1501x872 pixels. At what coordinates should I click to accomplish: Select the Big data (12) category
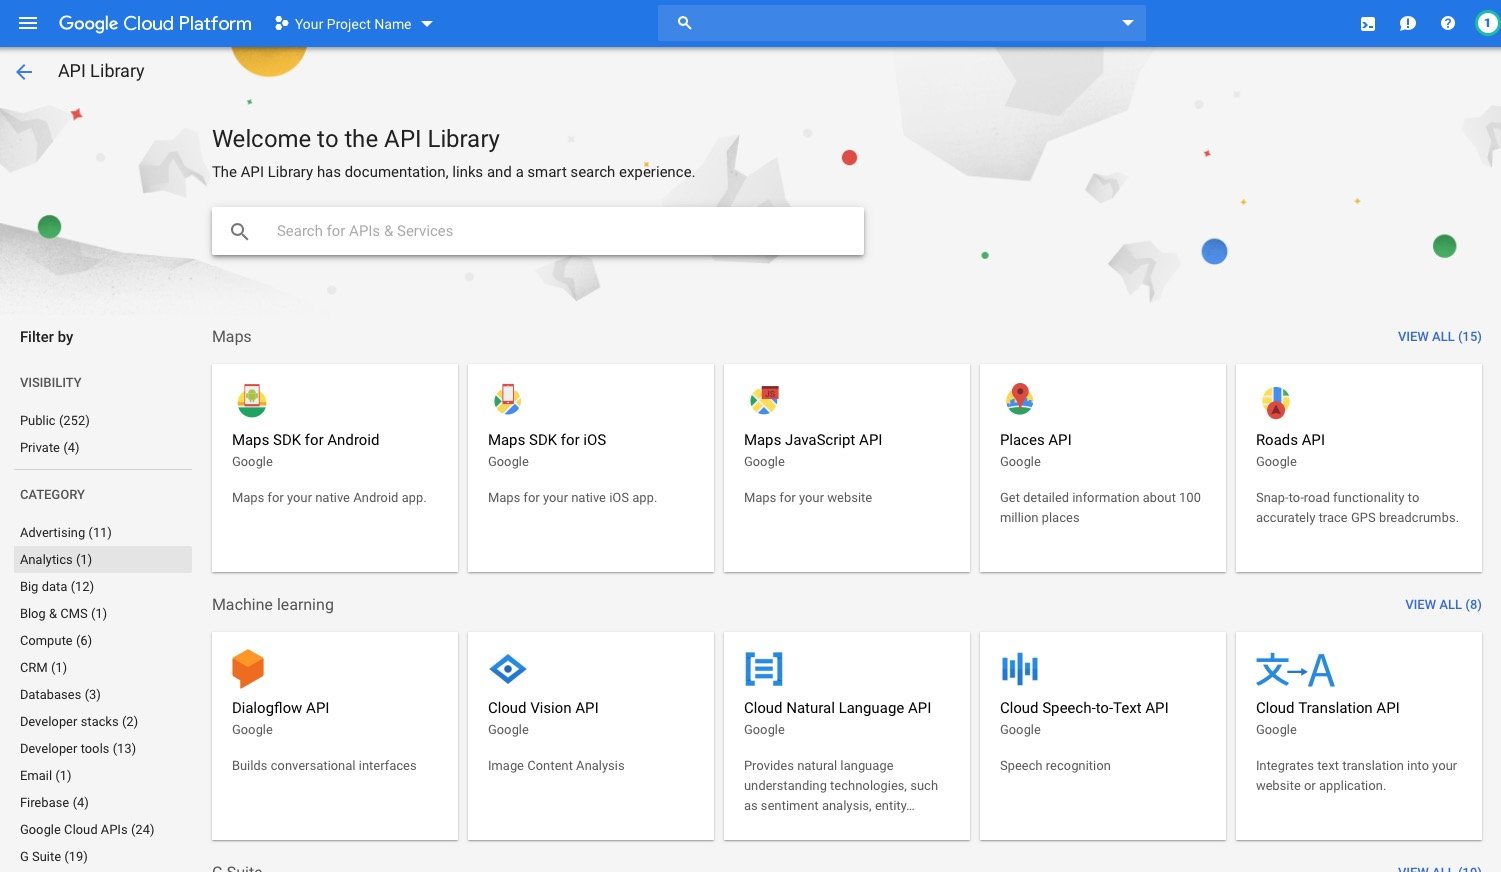tap(57, 587)
